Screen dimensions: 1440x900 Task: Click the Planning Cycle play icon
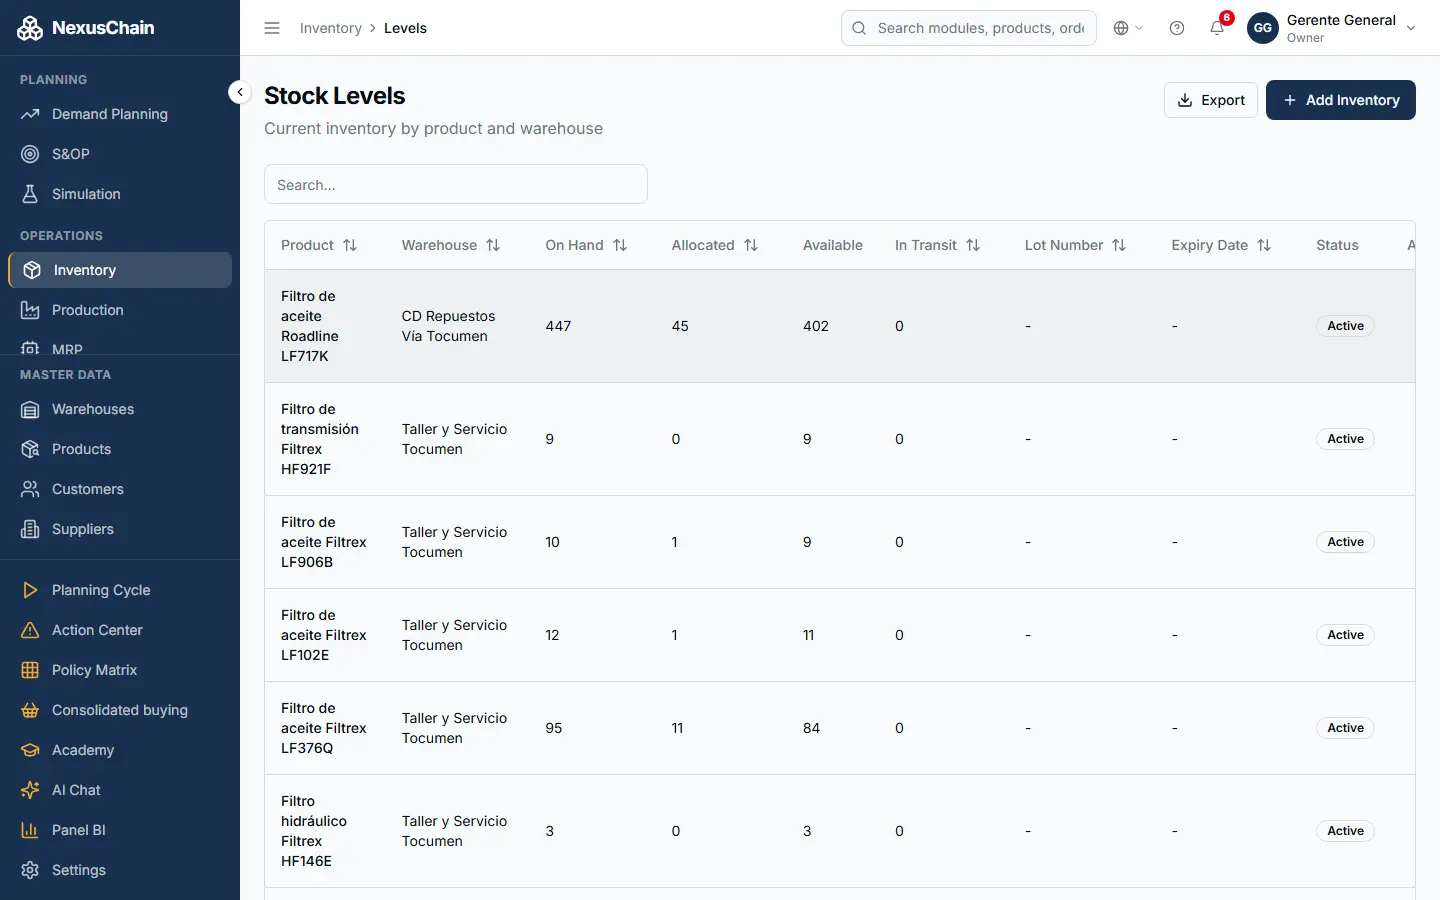[30, 590]
